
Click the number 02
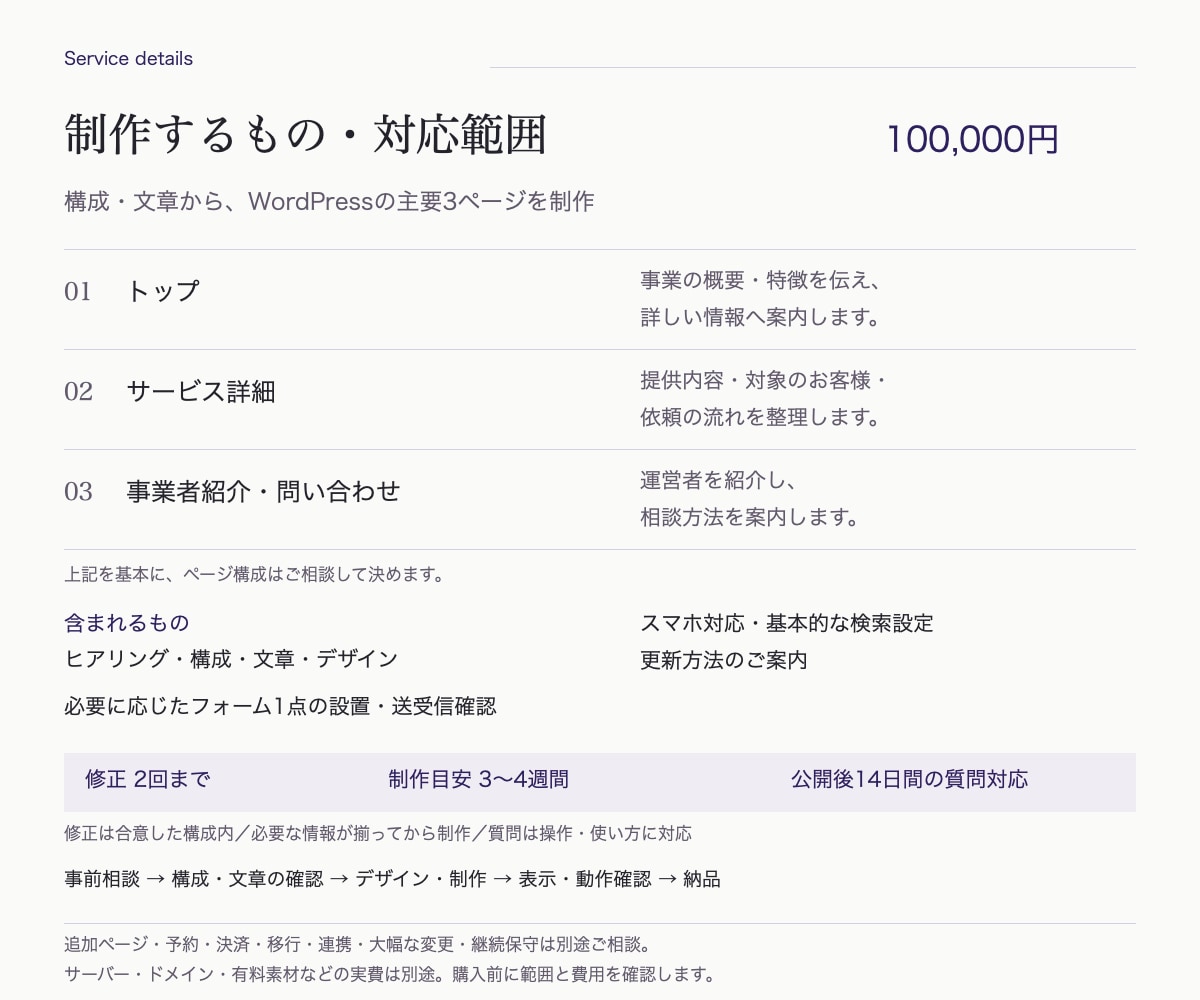point(78,392)
